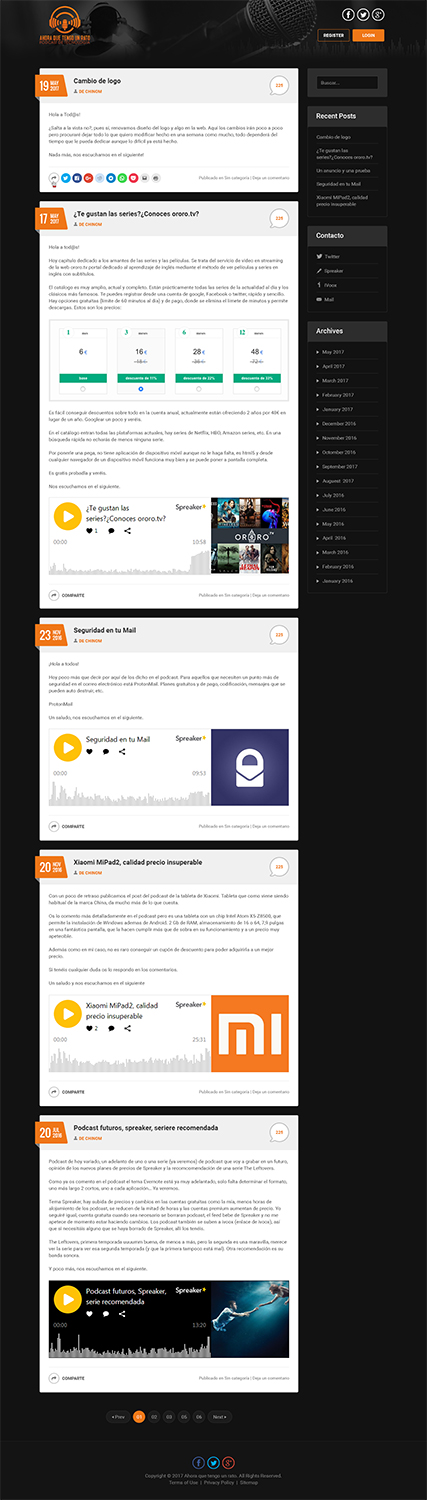Seek in the ororo.tv episode waveform
Viewport: 427px width, 1500px height.
[128, 564]
